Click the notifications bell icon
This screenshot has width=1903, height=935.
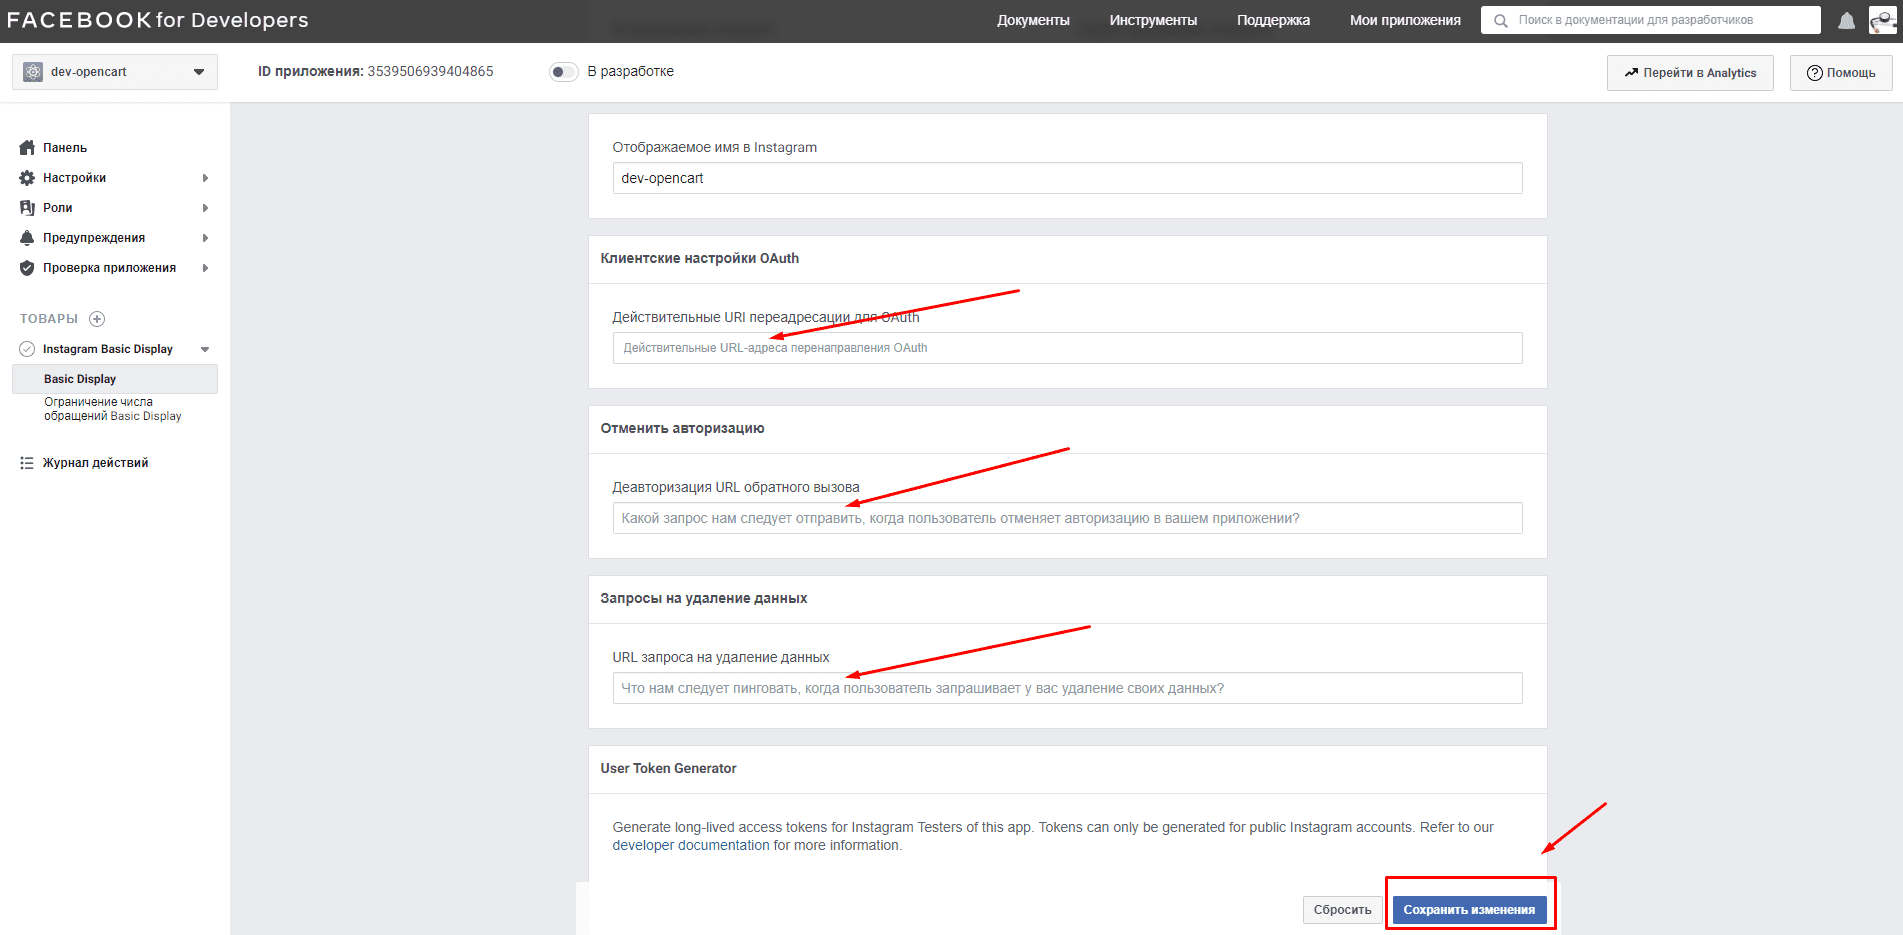pos(1846,21)
